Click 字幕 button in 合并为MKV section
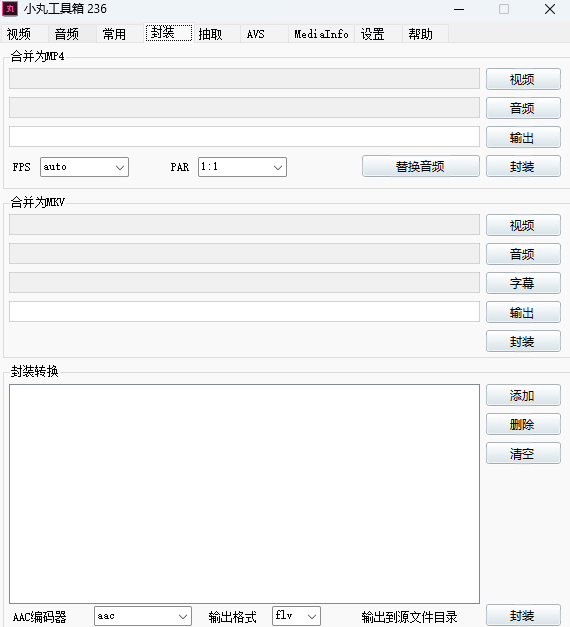Image resolution: width=570 pixels, height=627 pixels. (x=523, y=283)
